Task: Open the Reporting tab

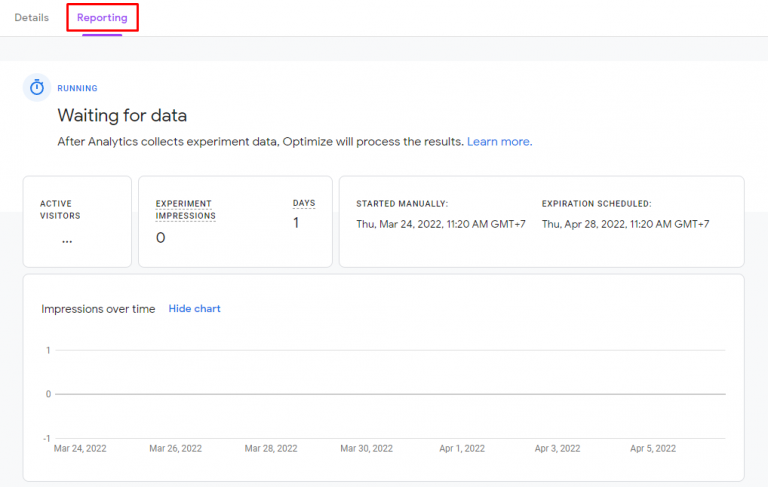Action: pos(102,18)
